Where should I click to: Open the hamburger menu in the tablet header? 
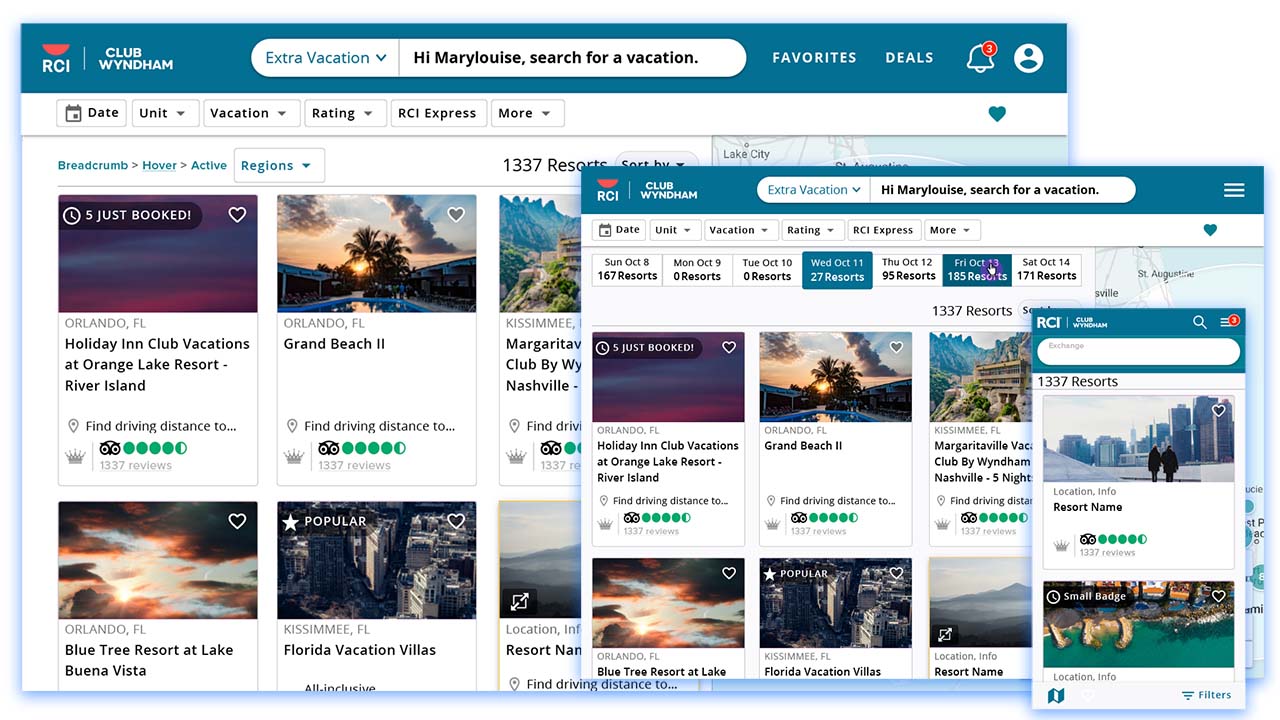click(1234, 190)
